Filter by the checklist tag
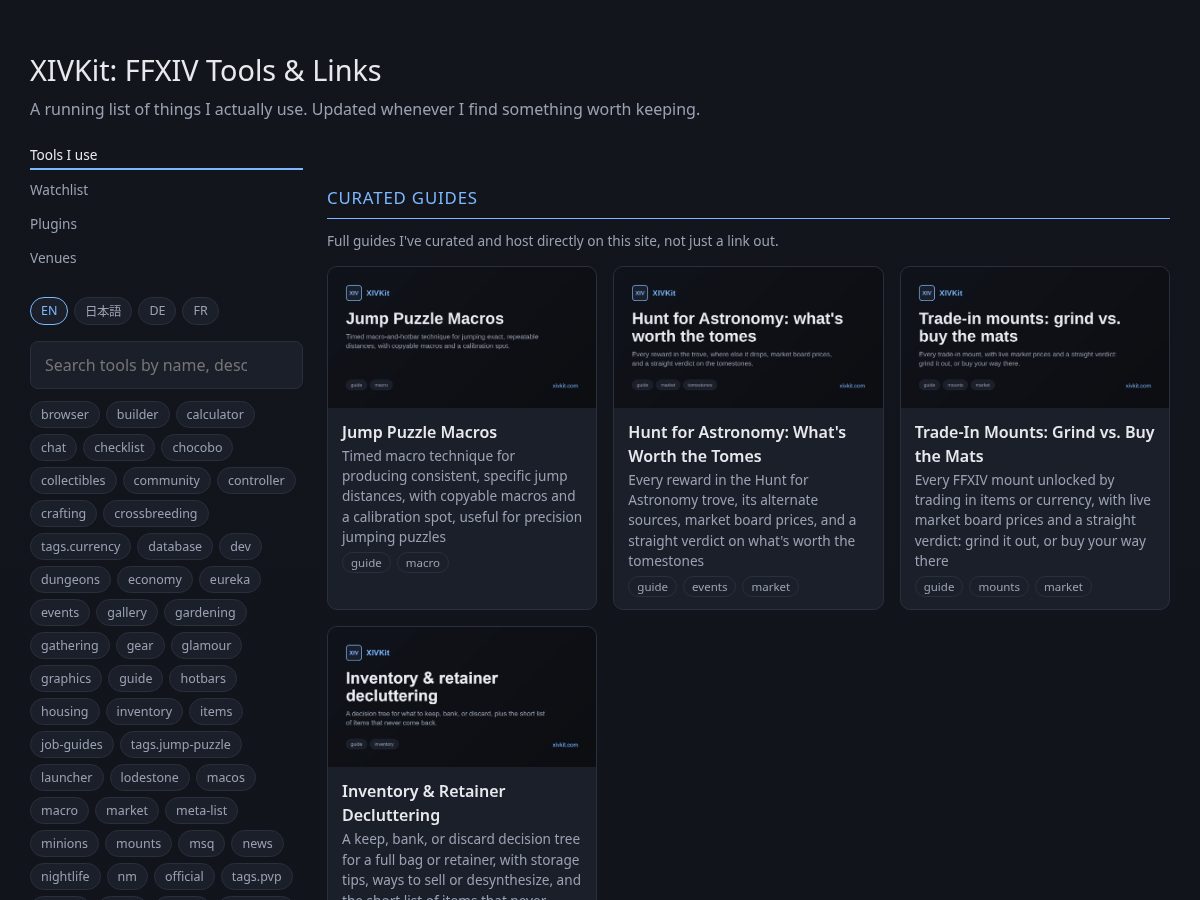Screen dimensions: 1200x900 tap(120, 447)
